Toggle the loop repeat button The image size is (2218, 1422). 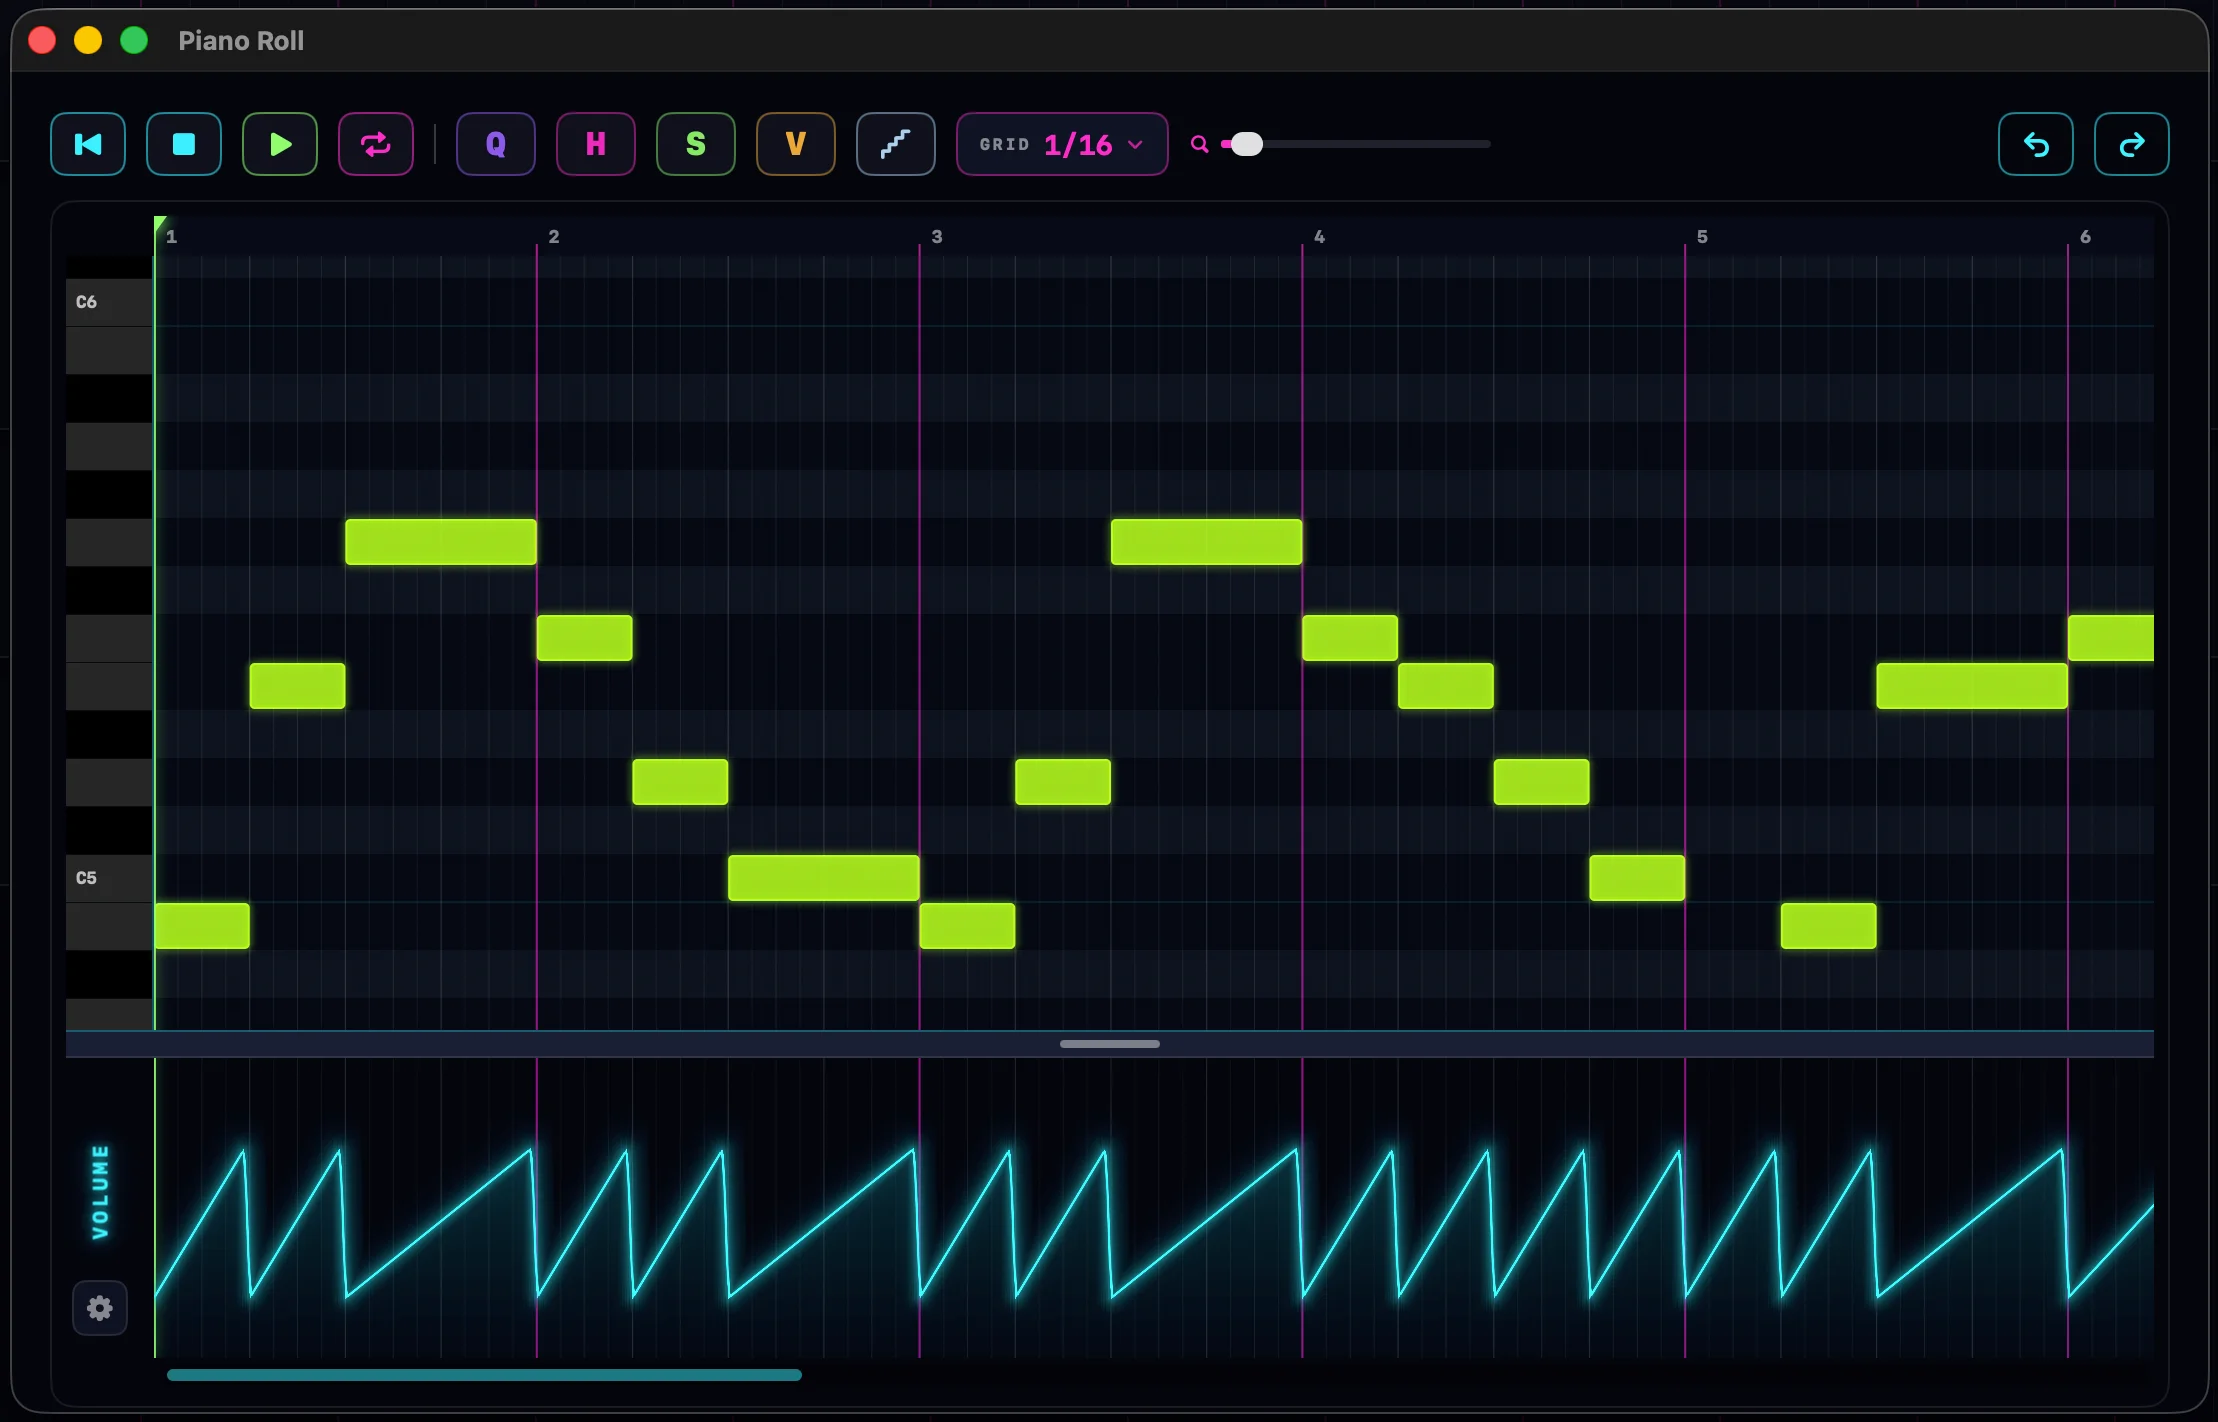click(x=376, y=144)
